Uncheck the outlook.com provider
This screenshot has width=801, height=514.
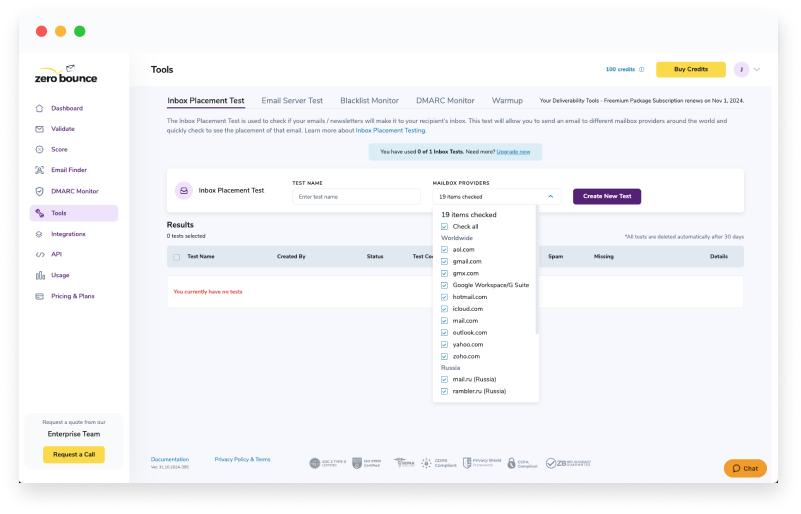pos(444,333)
